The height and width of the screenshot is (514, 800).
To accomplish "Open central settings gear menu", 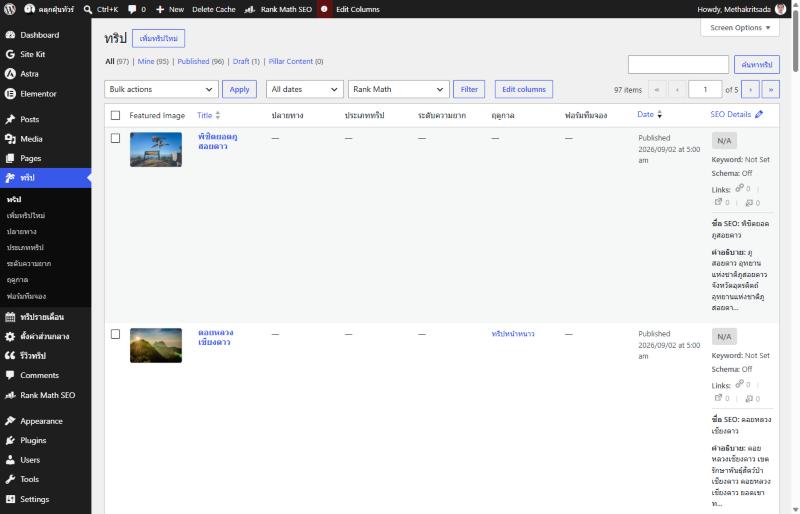I will [x=45, y=336].
